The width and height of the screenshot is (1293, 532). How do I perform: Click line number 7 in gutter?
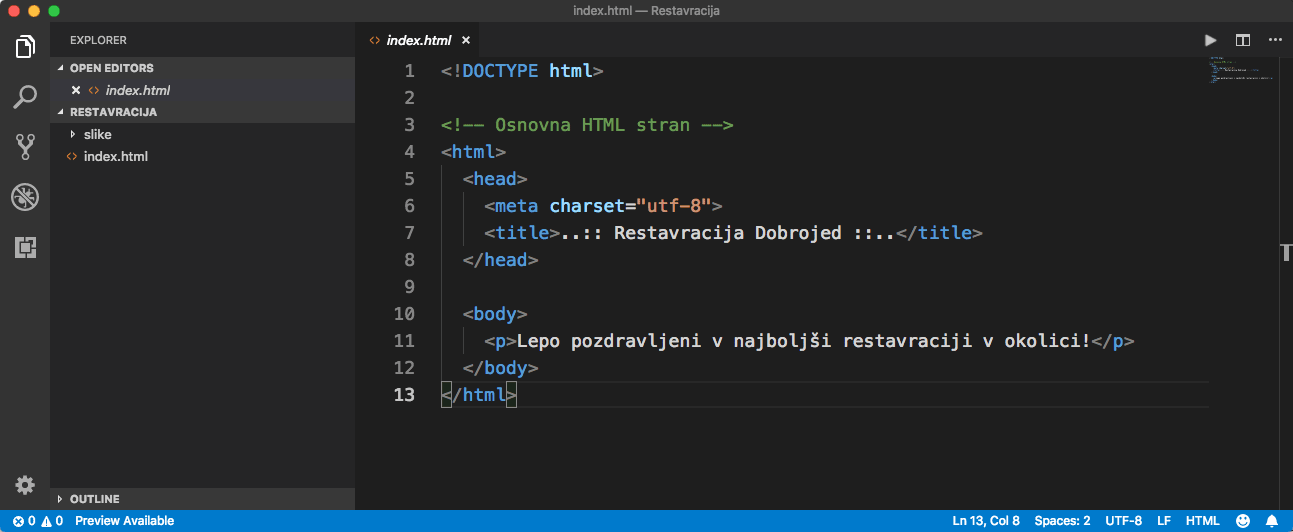(x=408, y=233)
